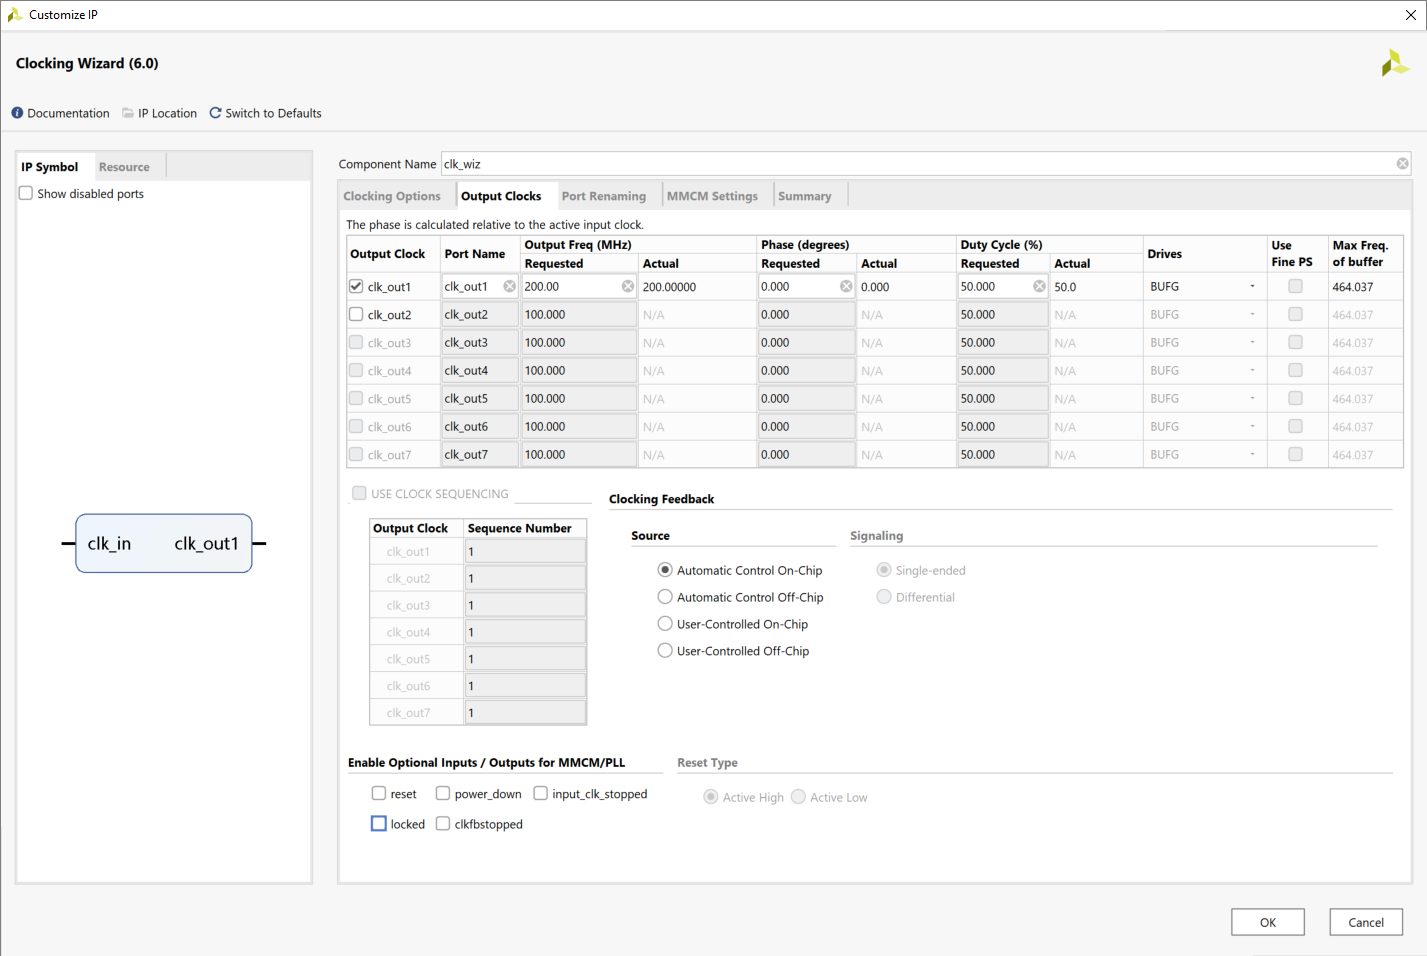
Task: Enable the clk_out2 output clock checkbox
Action: (x=356, y=314)
